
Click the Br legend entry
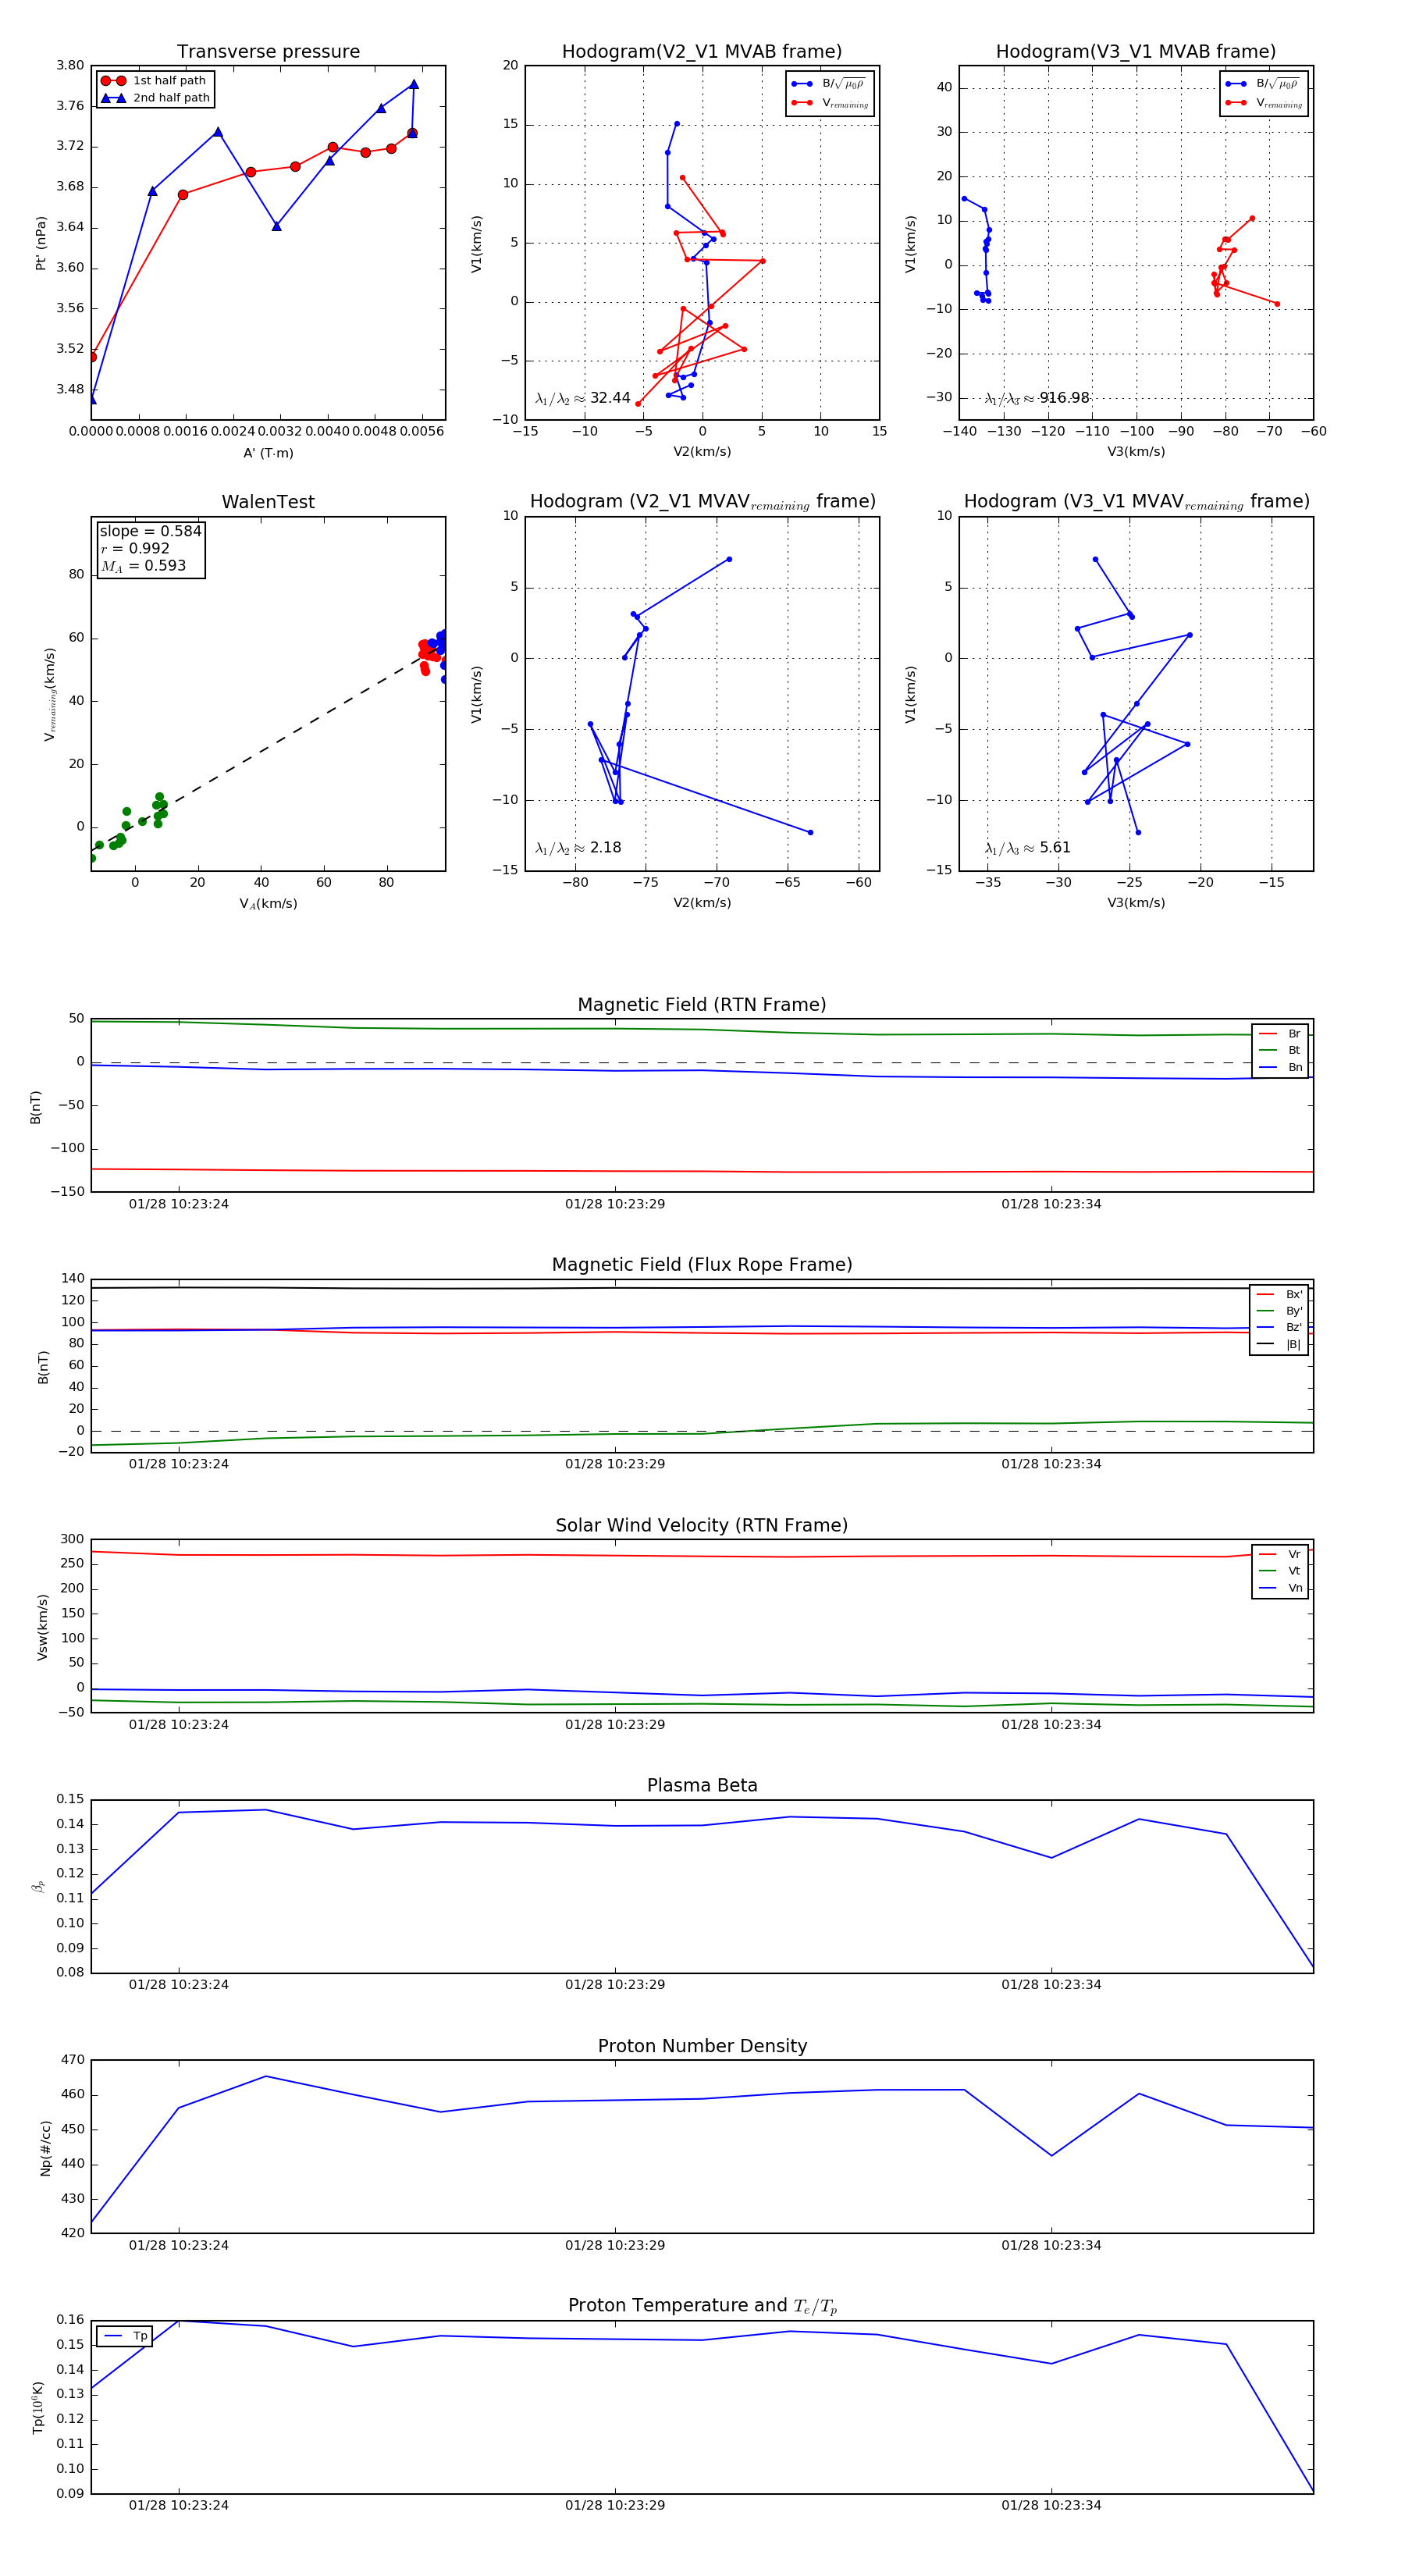[x=1280, y=1034]
